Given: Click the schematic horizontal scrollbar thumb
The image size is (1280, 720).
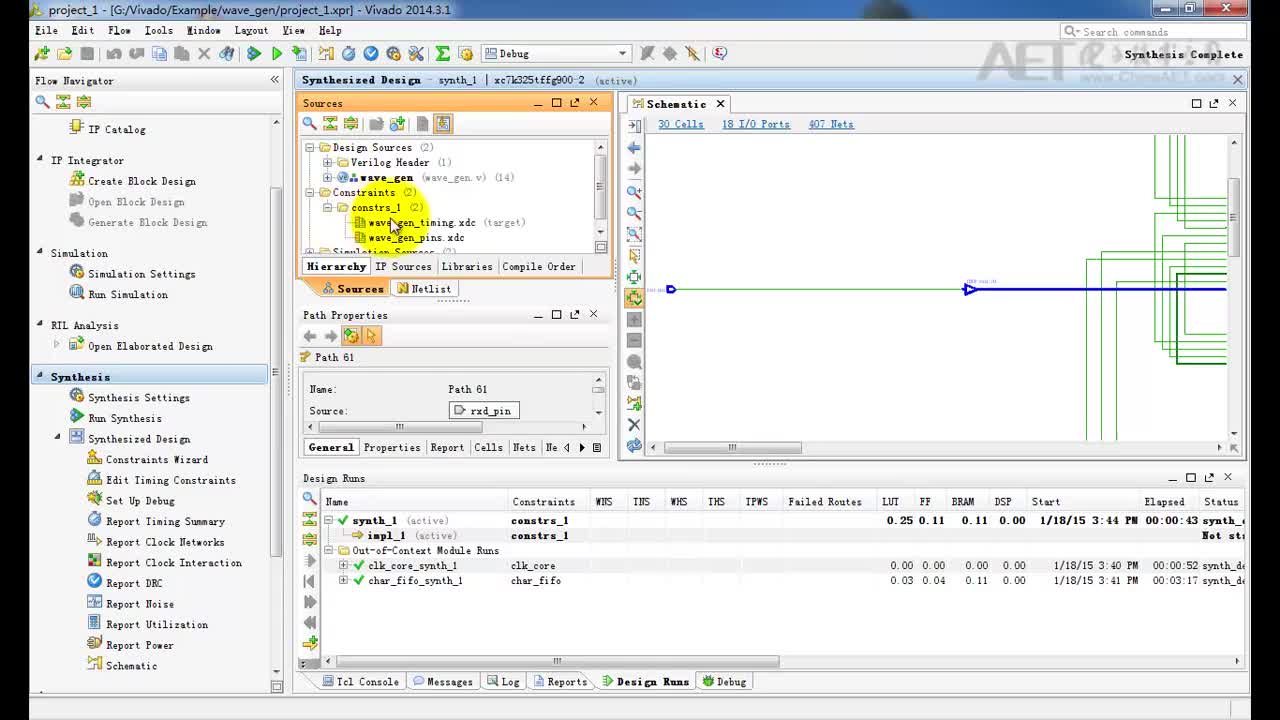Looking at the screenshot, I should [x=732, y=447].
